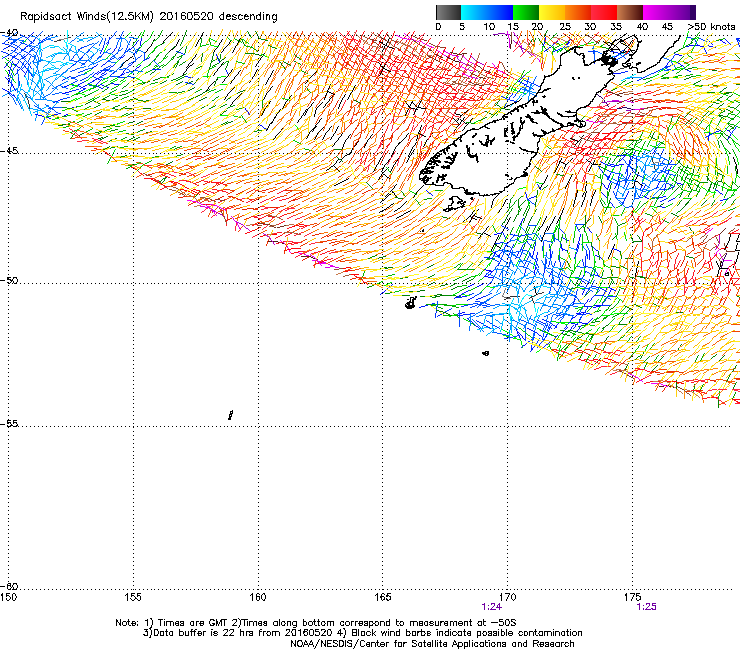Image resolution: width=740 pixels, height=650 pixels.
Task: Click the '-60' latitude axis label
Action: point(9,587)
